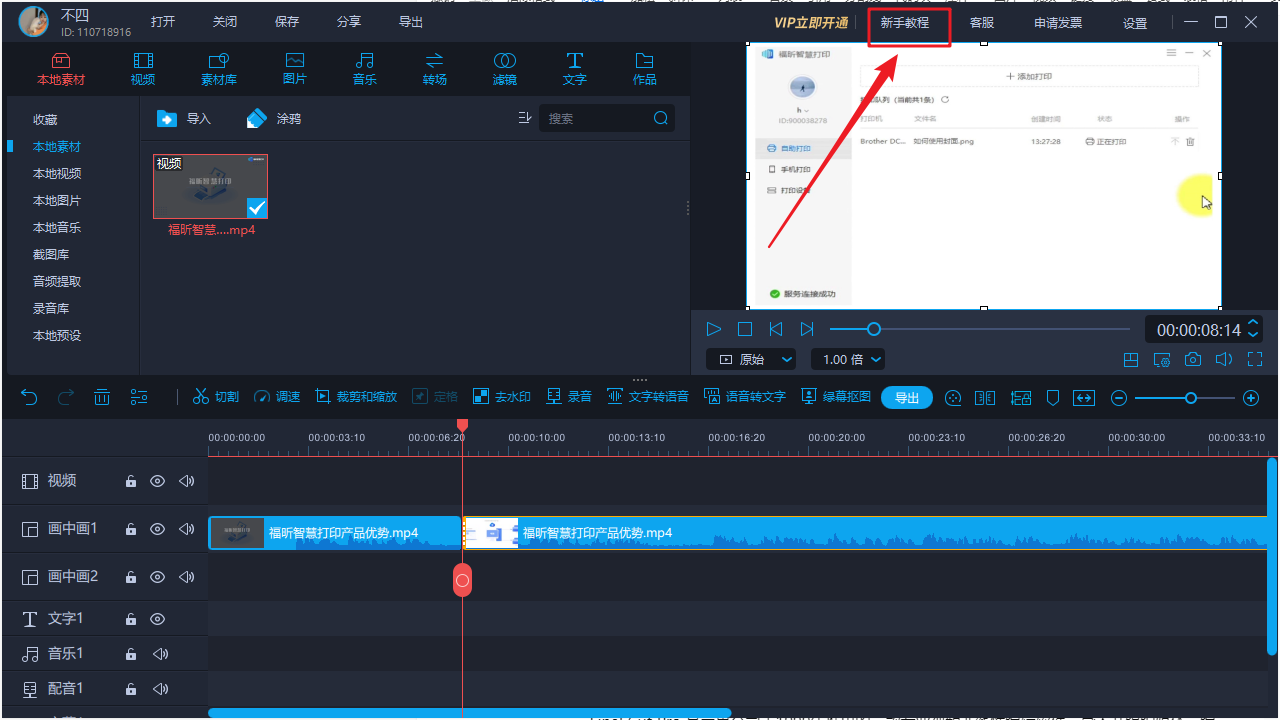
Task: Open the 新手教程 tutorial link
Action: (905, 22)
